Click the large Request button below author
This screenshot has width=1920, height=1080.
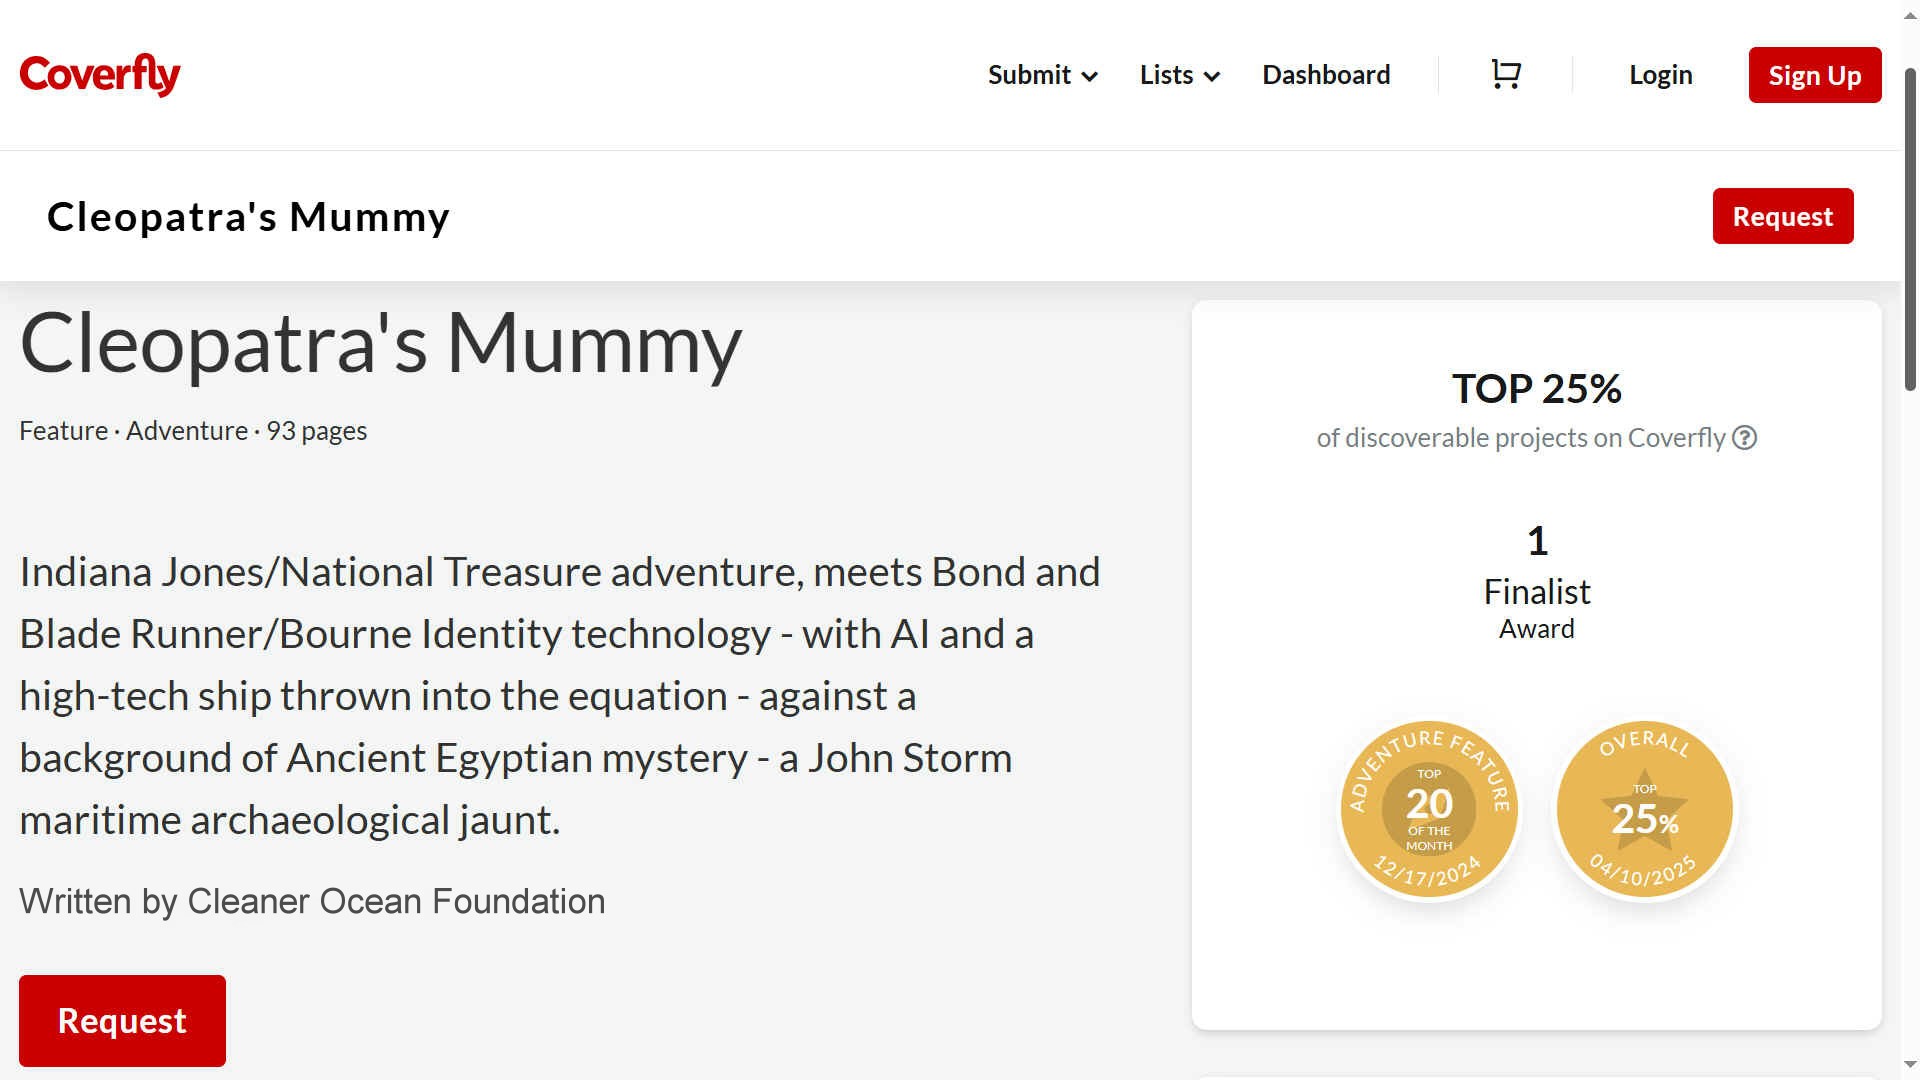click(x=122, y=1020)
